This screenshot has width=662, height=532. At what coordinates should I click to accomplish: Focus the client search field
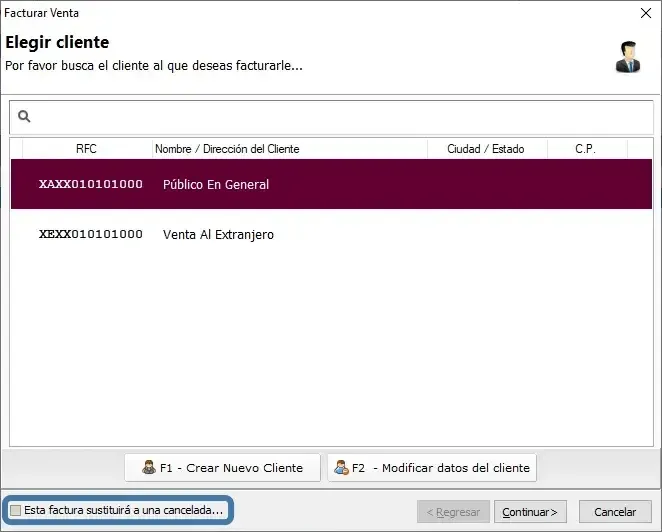click(331, 117)
